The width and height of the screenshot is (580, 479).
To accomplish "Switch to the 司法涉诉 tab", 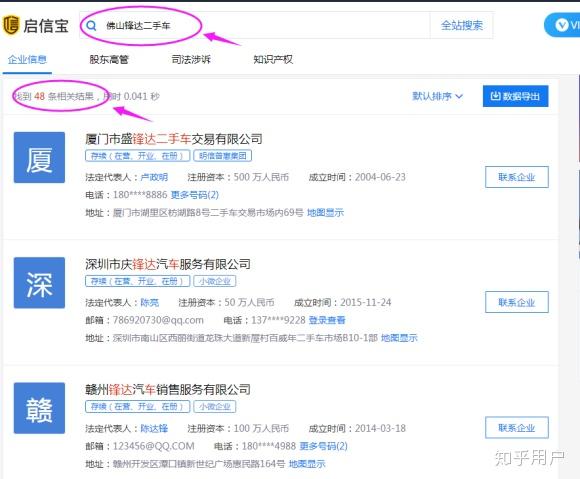I will [x=191, y=59].
